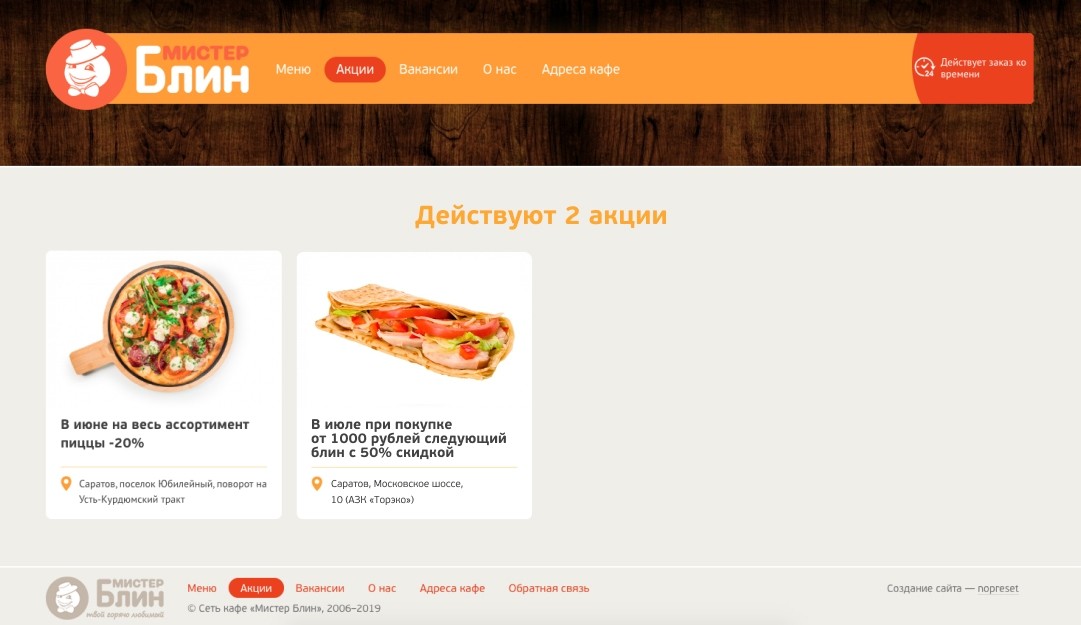Open Меню in the top navigation
1081x625 pixels.
pyautogui.click(x=293, y=70)
